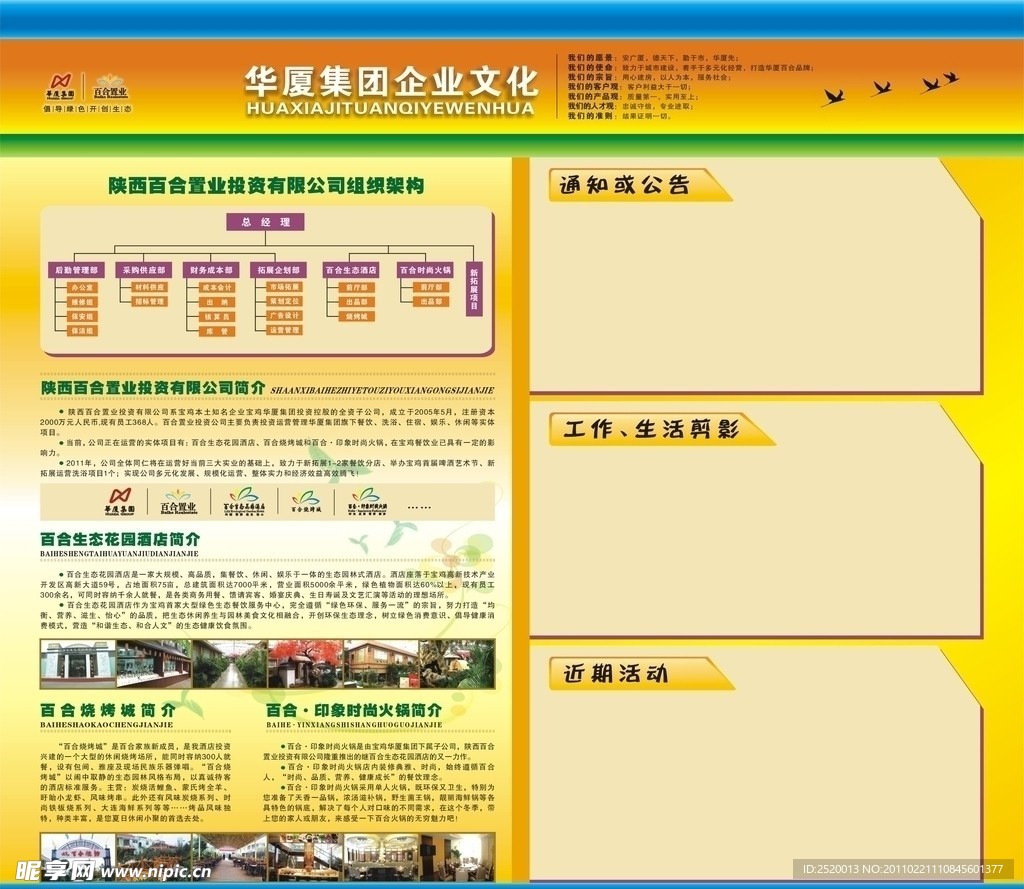Open the brick building photo in the hotel strip
This screenshot has height=889, width=1024.
[381, 664]
